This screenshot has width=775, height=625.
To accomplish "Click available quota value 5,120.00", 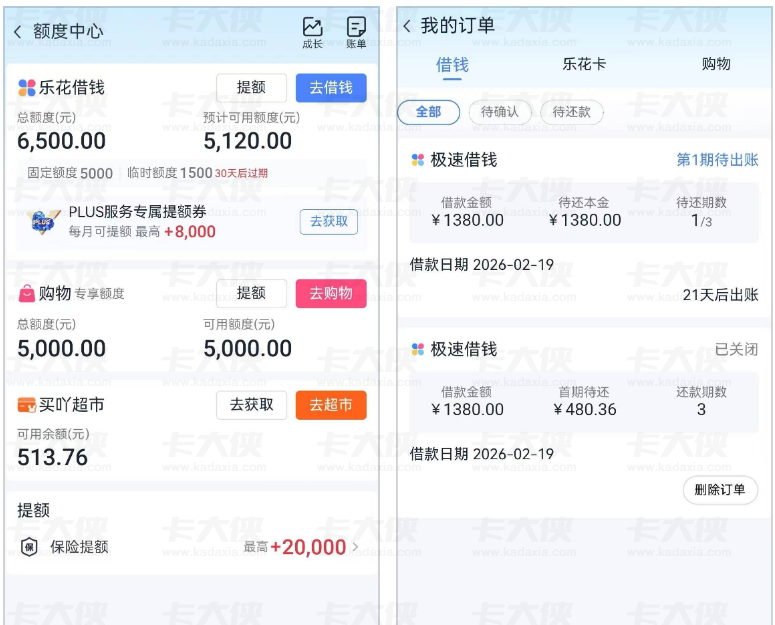I will (x=248, y=141).
